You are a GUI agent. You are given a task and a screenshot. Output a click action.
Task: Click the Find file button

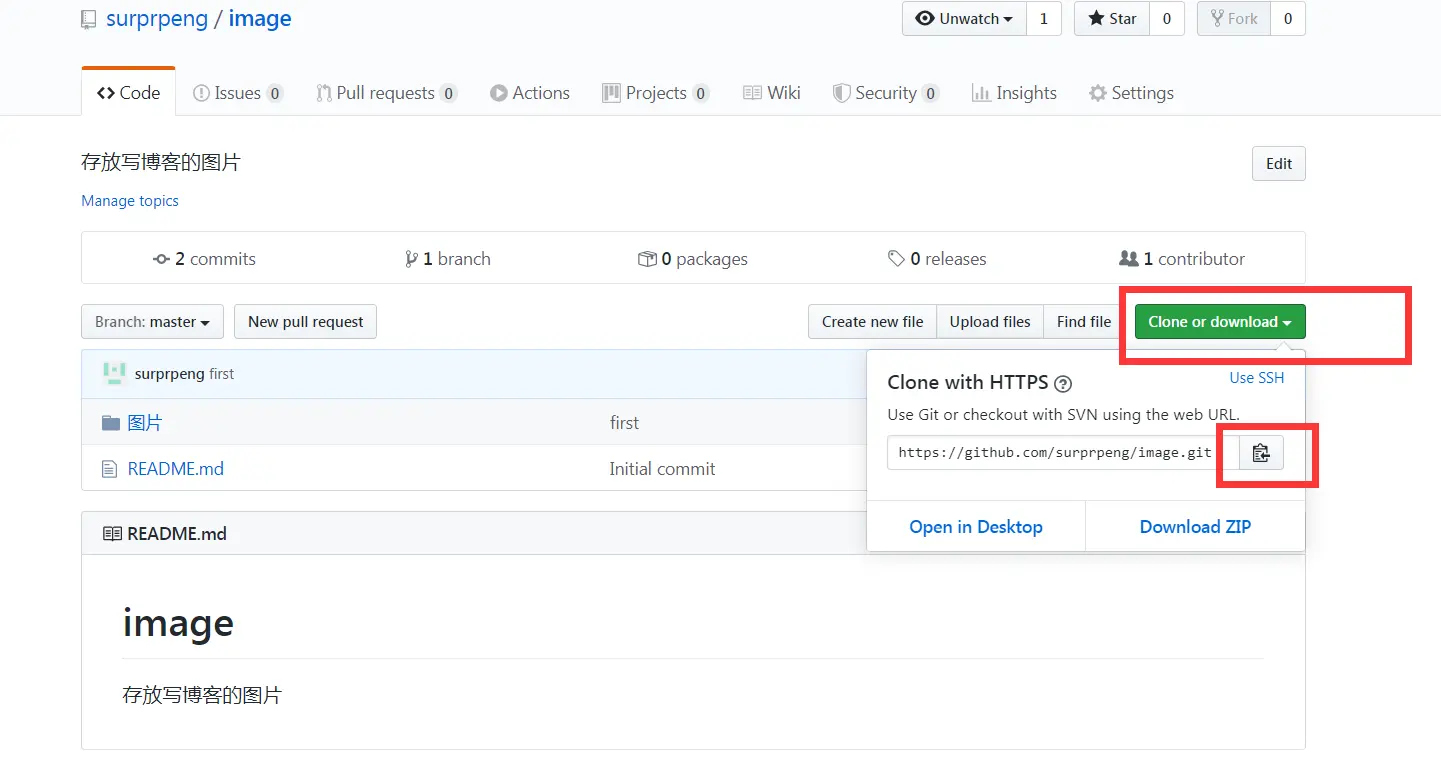(x=1084, y=322)
